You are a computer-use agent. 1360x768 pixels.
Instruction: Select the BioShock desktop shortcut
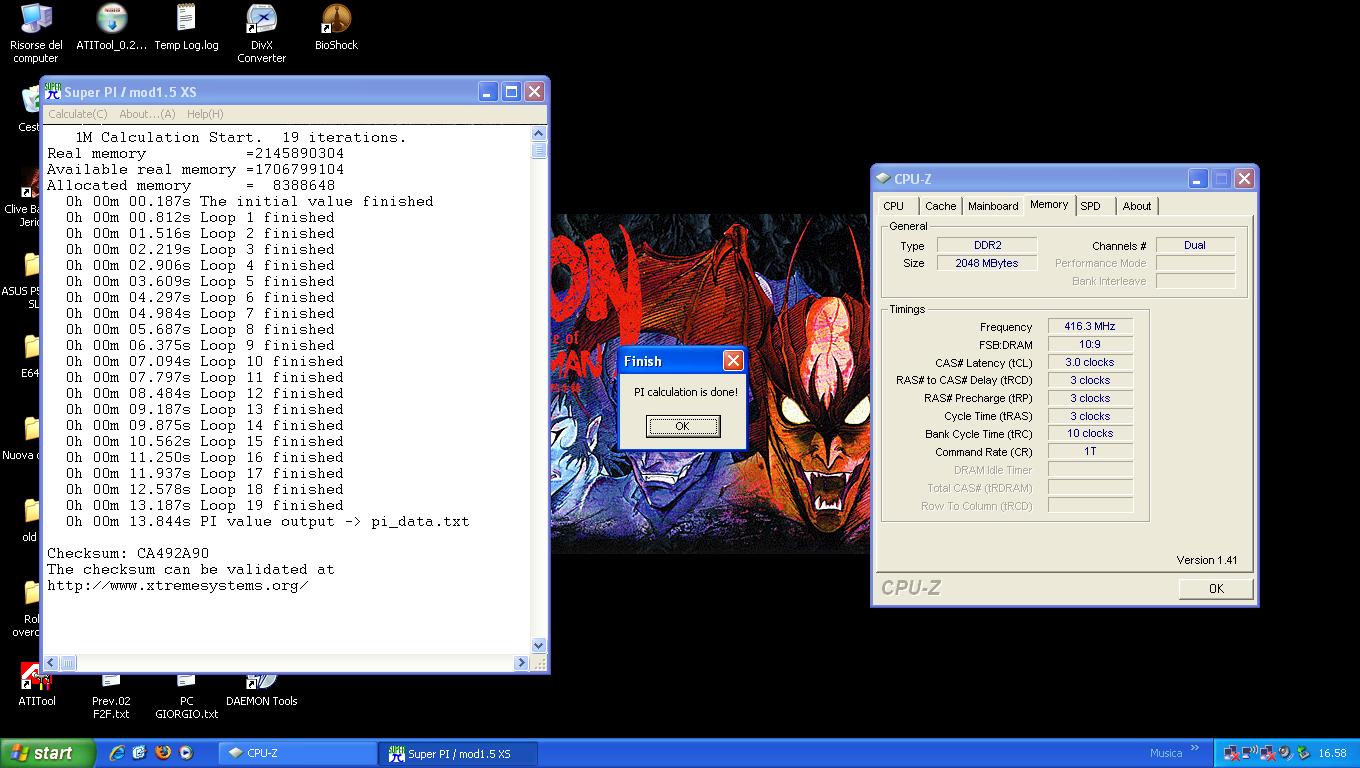click(336, 28)
